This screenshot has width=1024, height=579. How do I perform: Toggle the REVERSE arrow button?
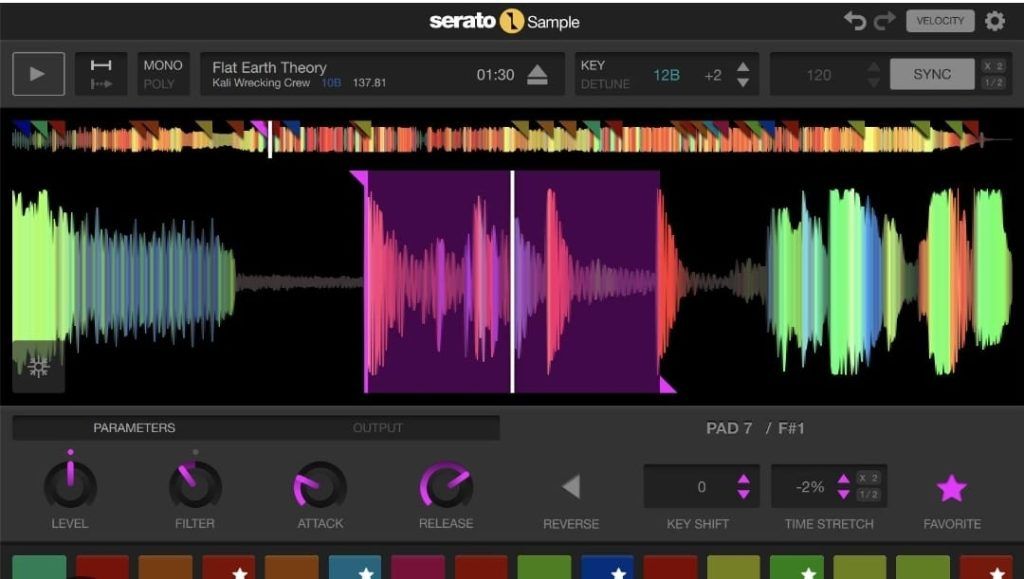(571, 486)
